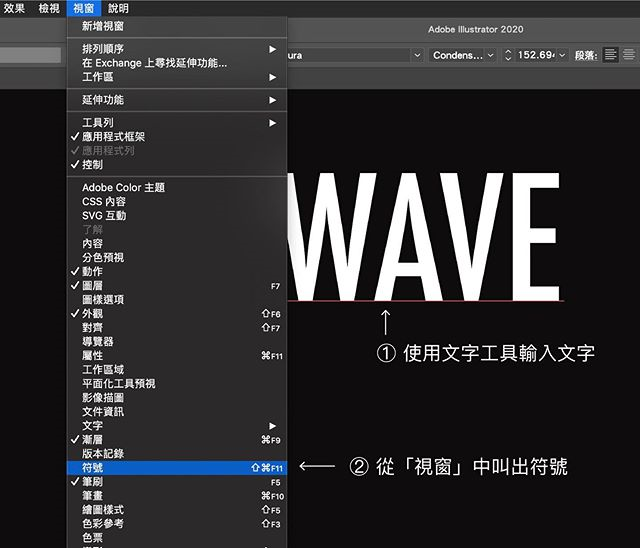Expand the 工作區 submenu

pyautogui.click(x=177, y=77)
